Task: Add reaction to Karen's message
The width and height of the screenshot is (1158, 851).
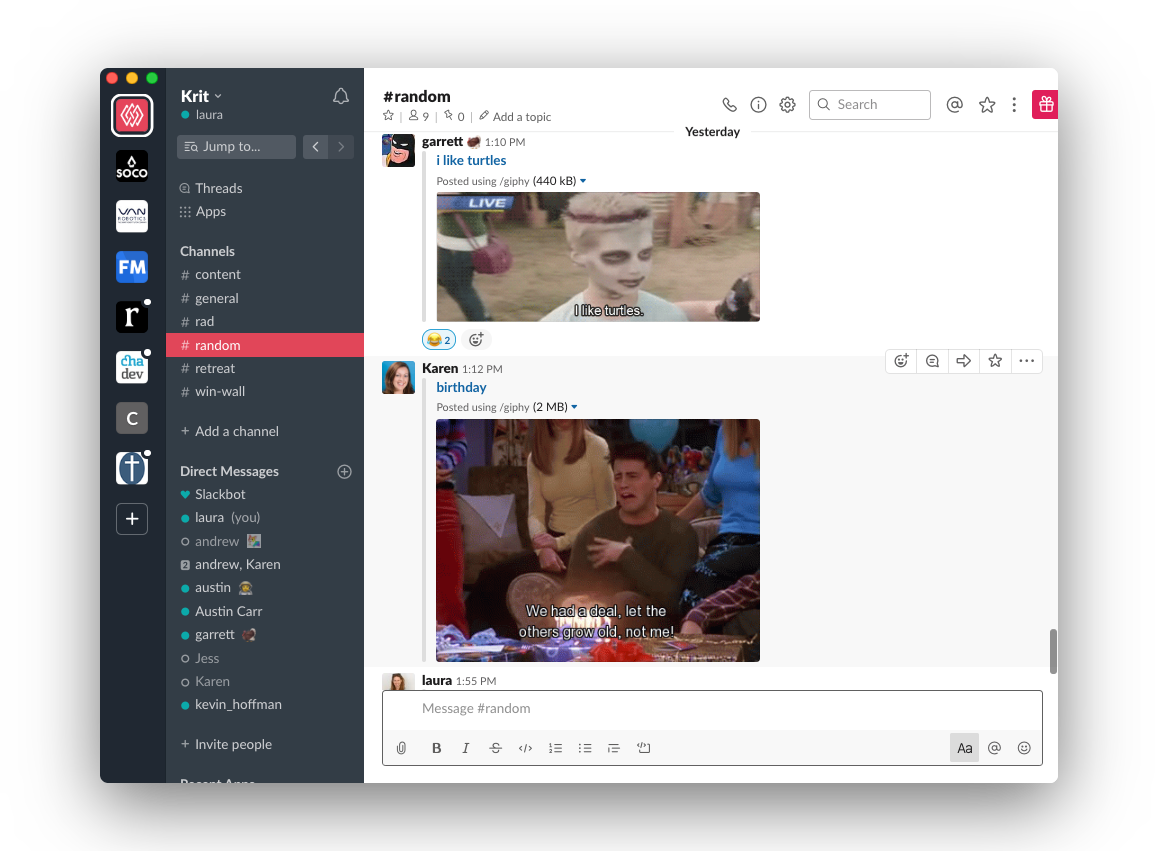Action: 901,361
